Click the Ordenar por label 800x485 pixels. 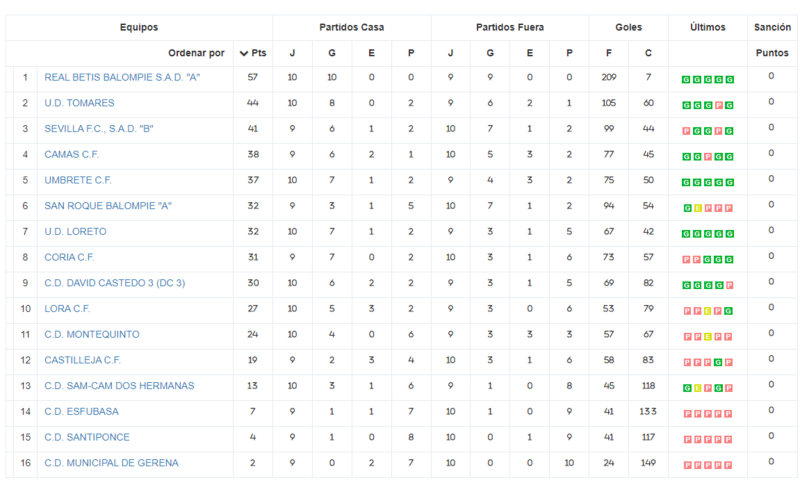pos(196,53)
